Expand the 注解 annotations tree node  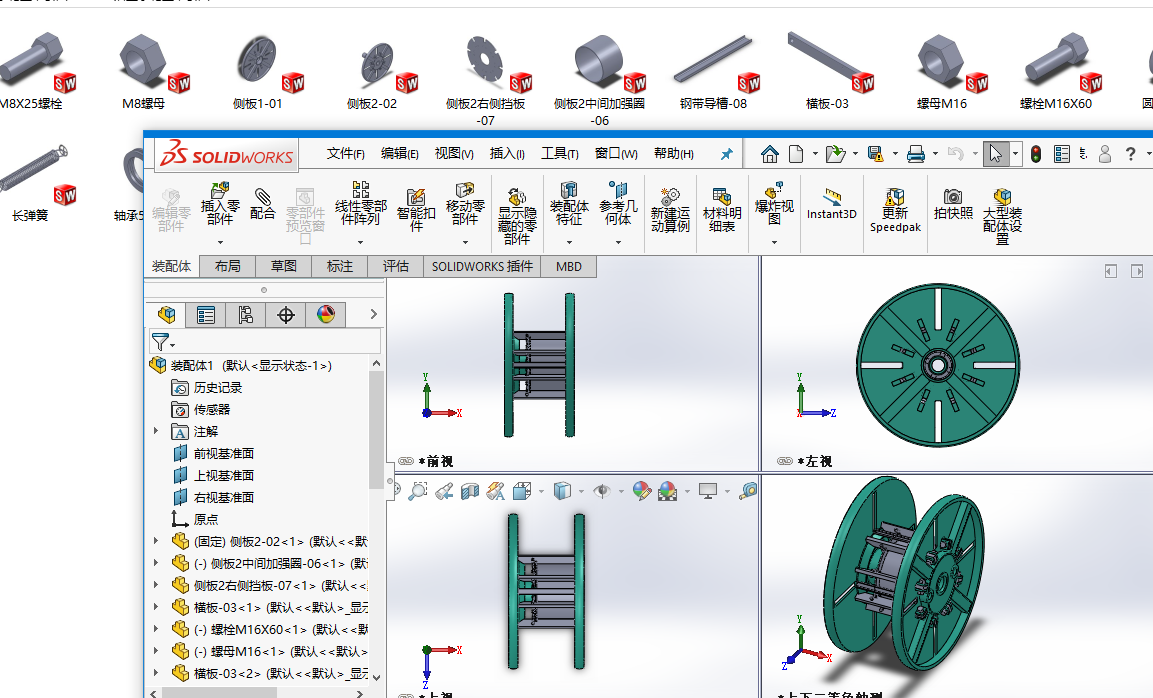pos(156,431)
